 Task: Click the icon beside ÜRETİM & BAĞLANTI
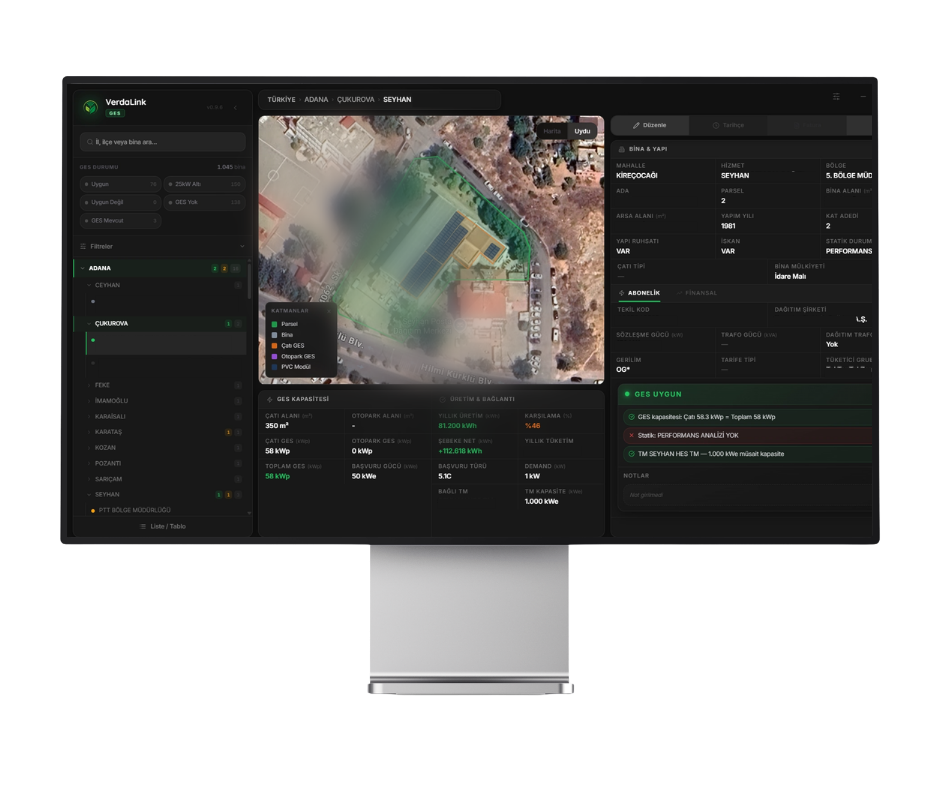pos(443,399)
